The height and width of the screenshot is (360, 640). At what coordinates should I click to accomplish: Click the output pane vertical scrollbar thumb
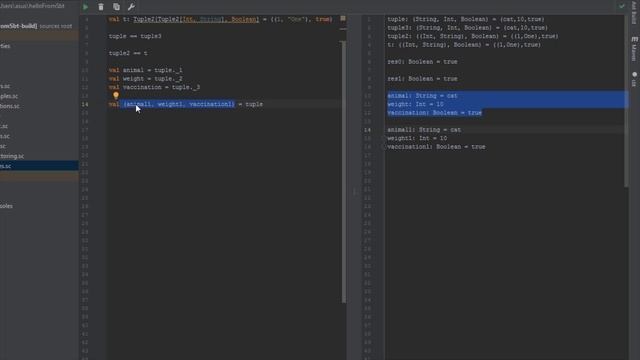coord(626,102)
